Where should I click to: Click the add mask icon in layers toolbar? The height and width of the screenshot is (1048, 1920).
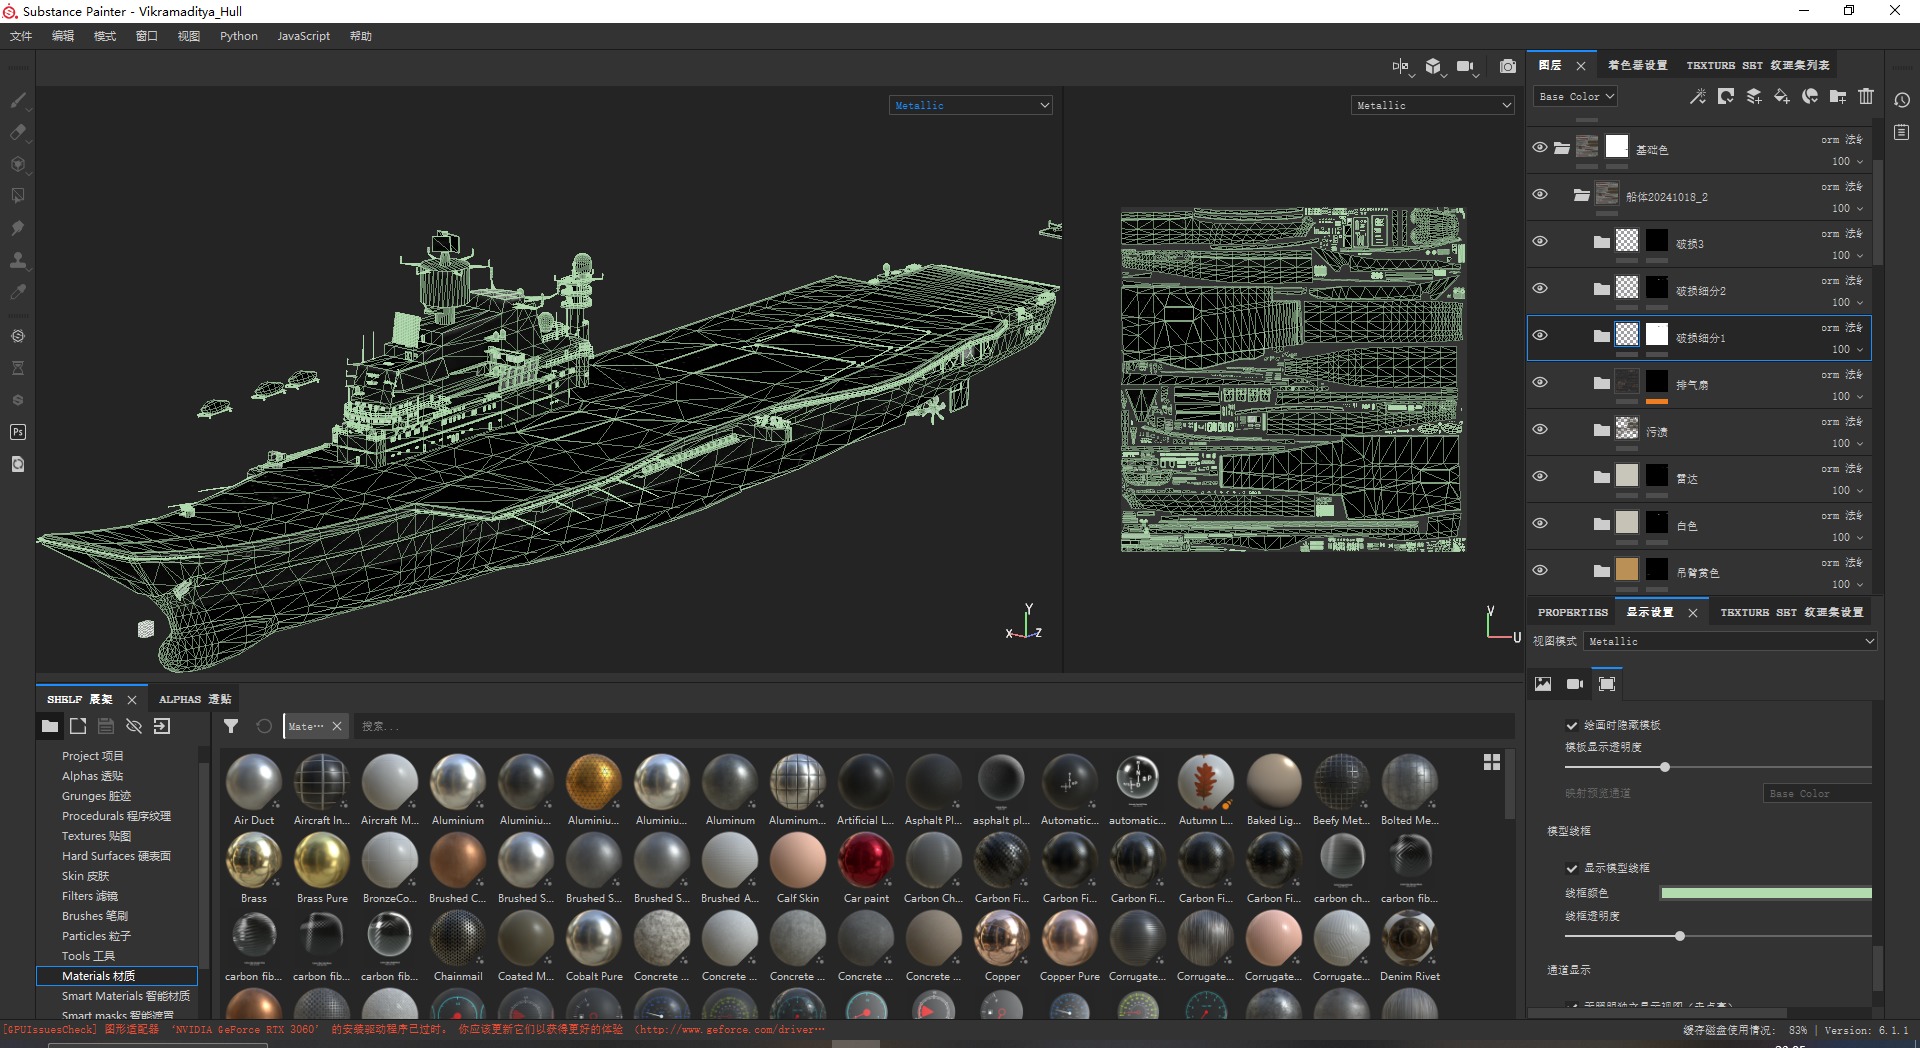(x=1726, y=96)
